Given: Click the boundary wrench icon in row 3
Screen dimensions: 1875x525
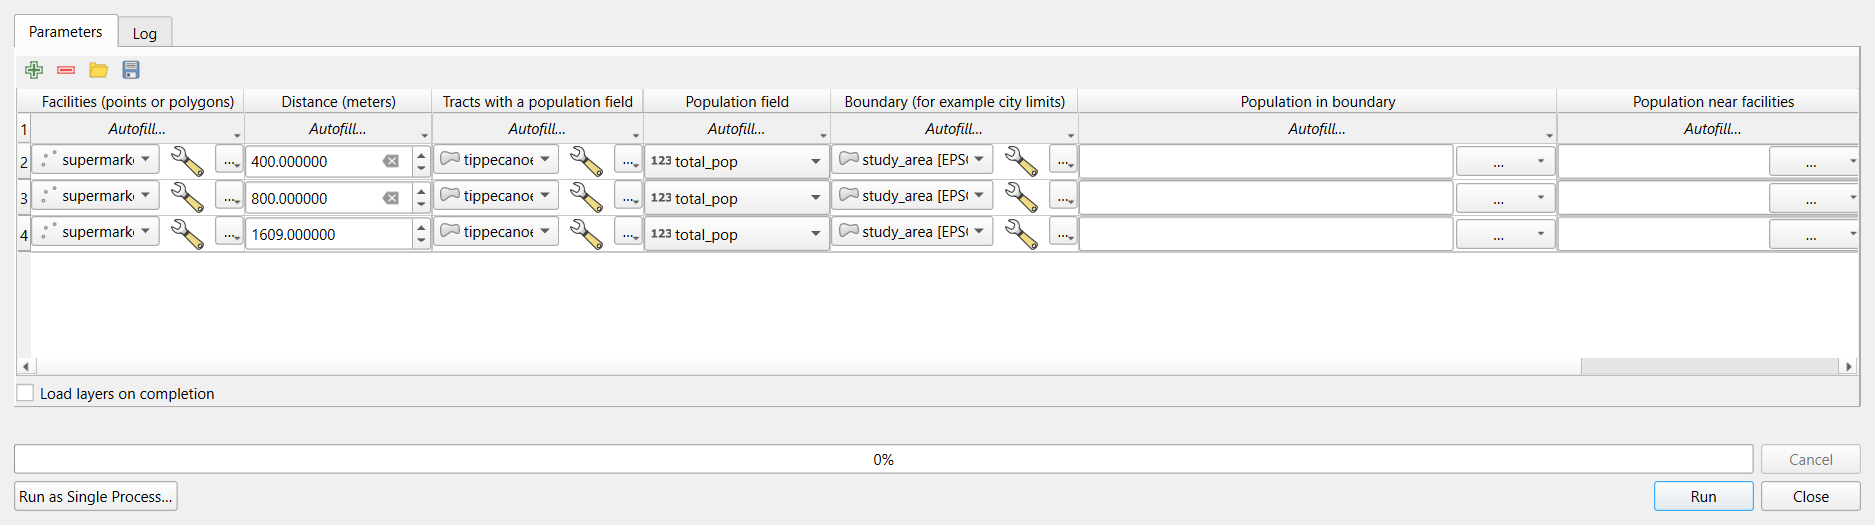Looking at the screenshot, I should coord(1021,197).
